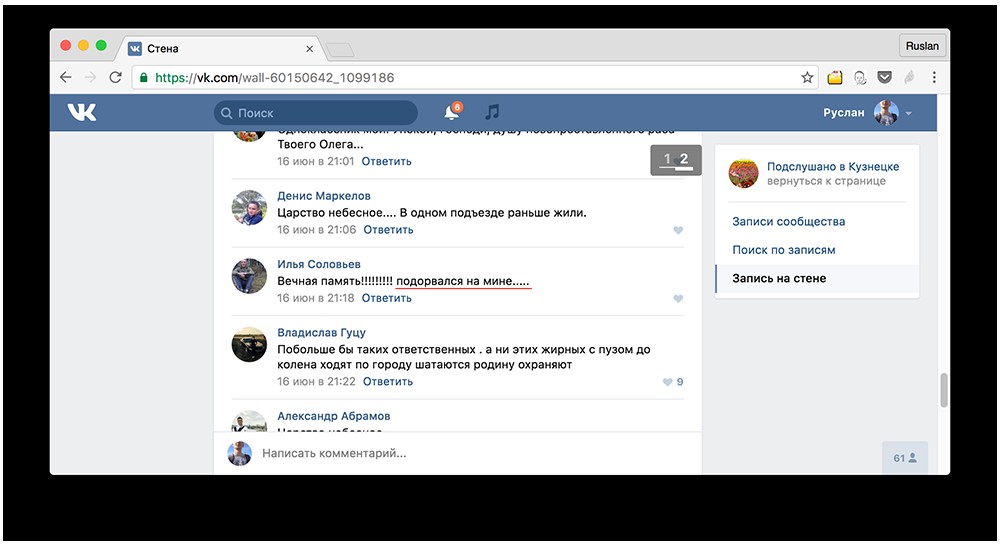Screen dimensions: 1000x546
Task: Click Ответить under Владислав Гуцу's comment
Action: click(388, 381)
